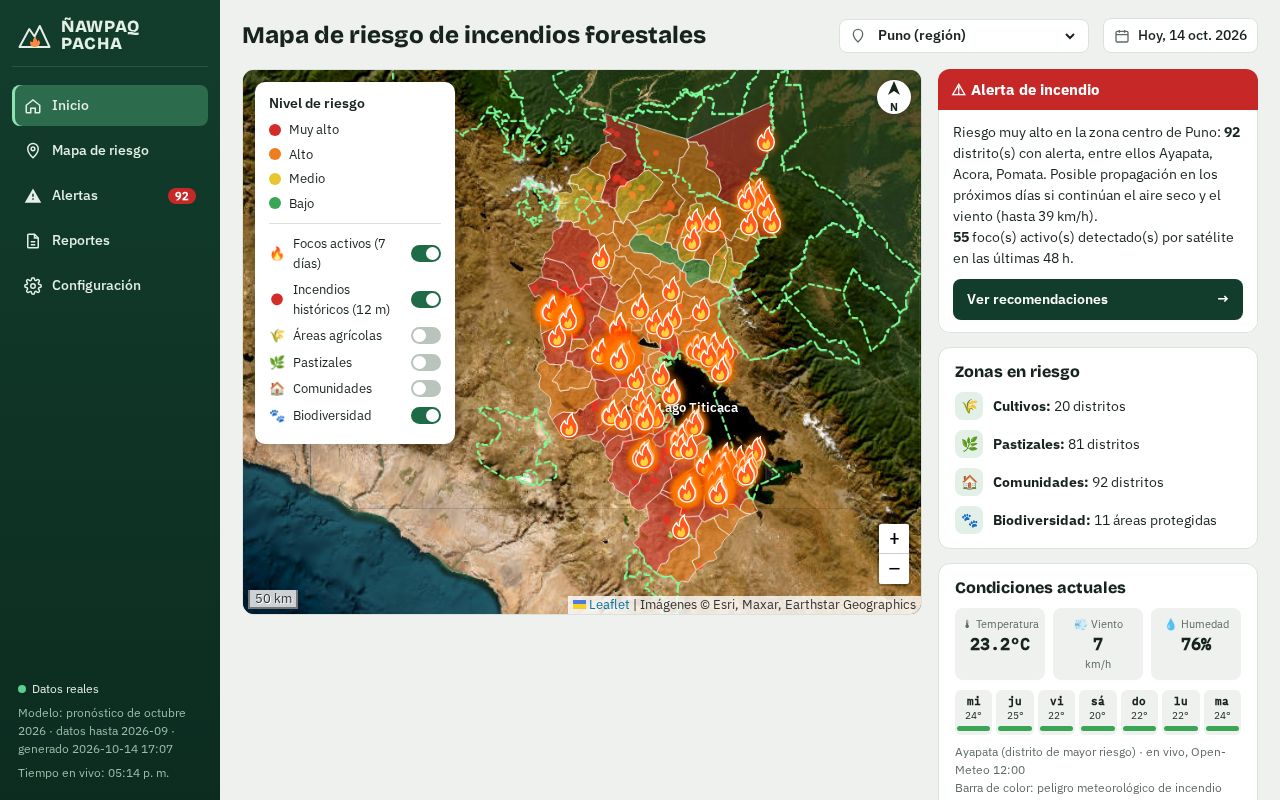This screenshot has width=1280, height=800.
Task: Open Reportes in the sidebar
Action: (x=110, y=241)
